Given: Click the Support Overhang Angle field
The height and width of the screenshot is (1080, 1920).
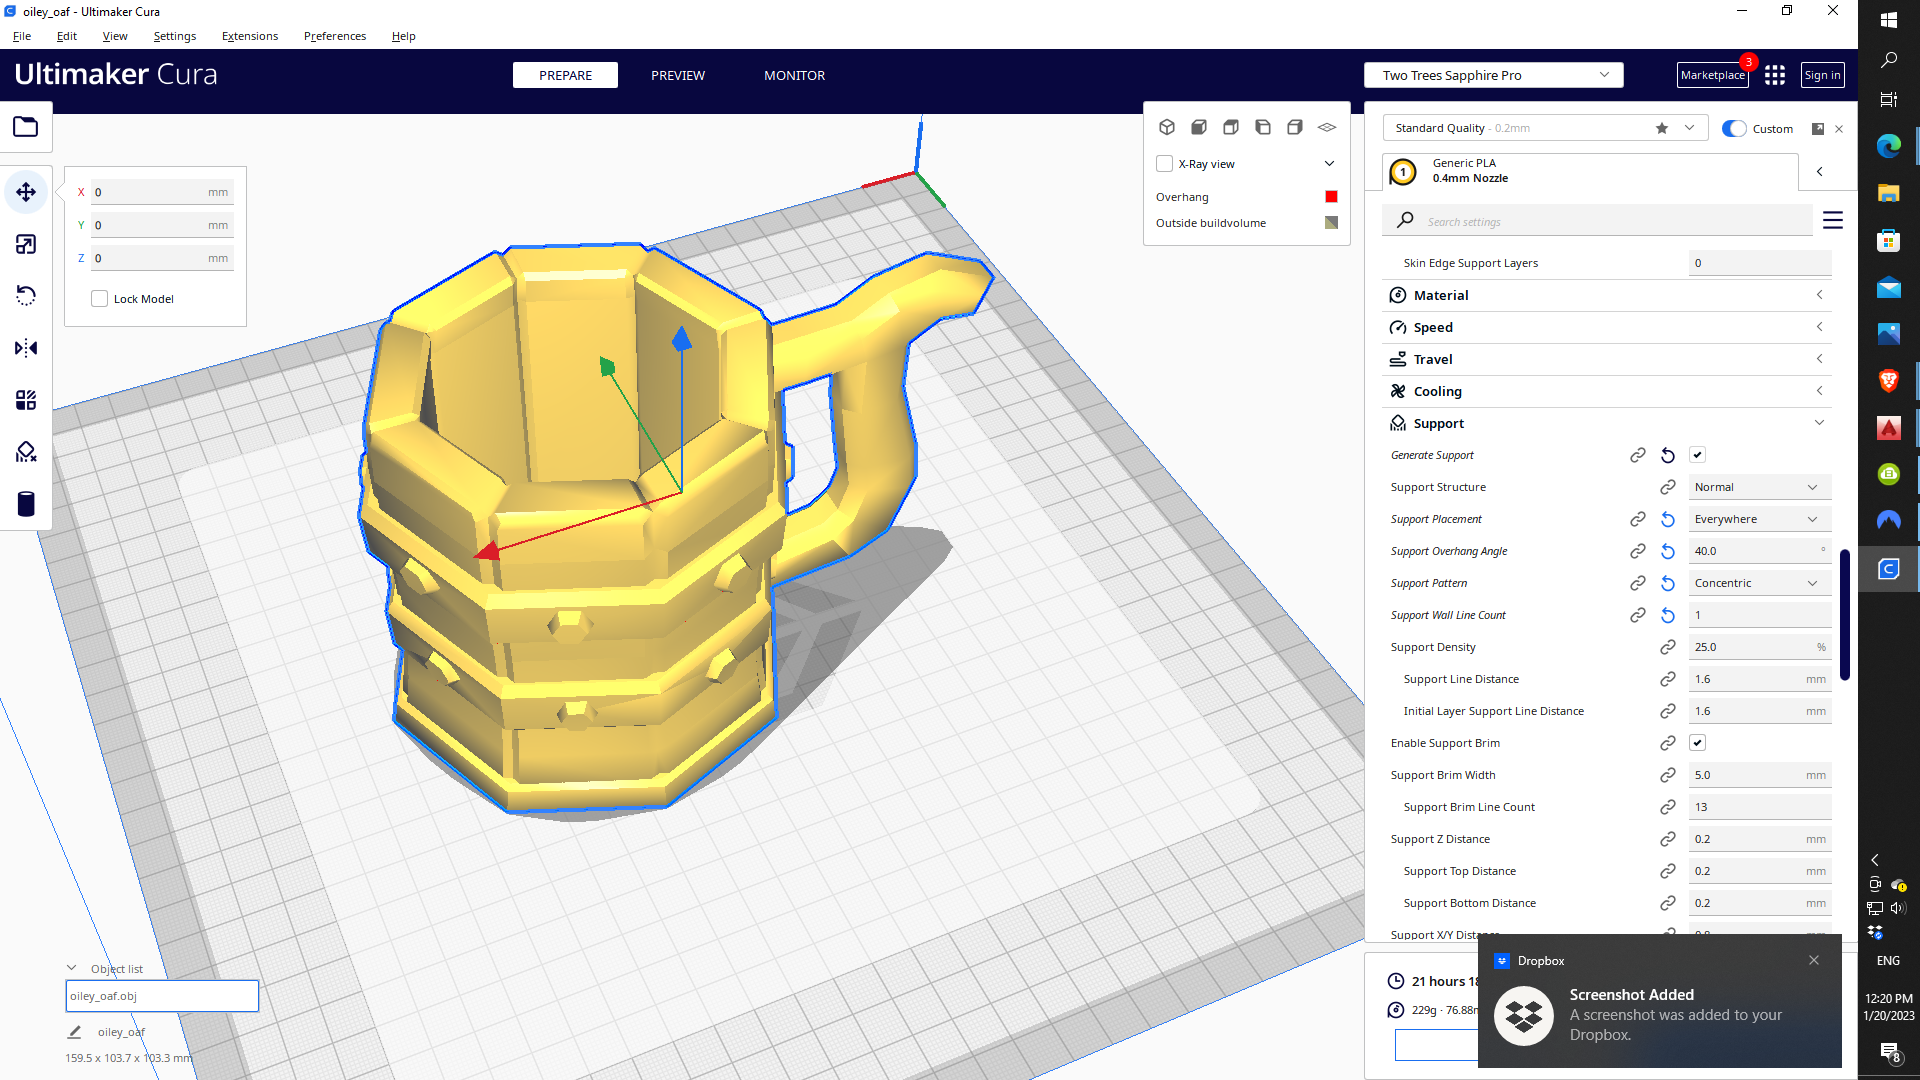Looking at the screenshot, I should point(1760,551).
